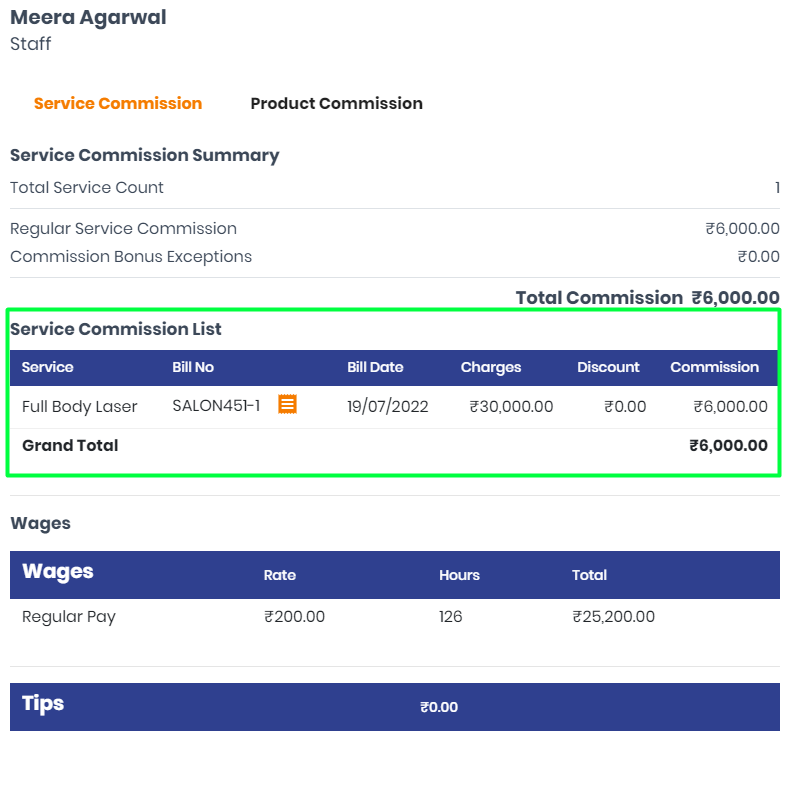This screenshot has width=790, height=811.
Task: Click the ₹200.00 rate value
Action: point(294,617)
